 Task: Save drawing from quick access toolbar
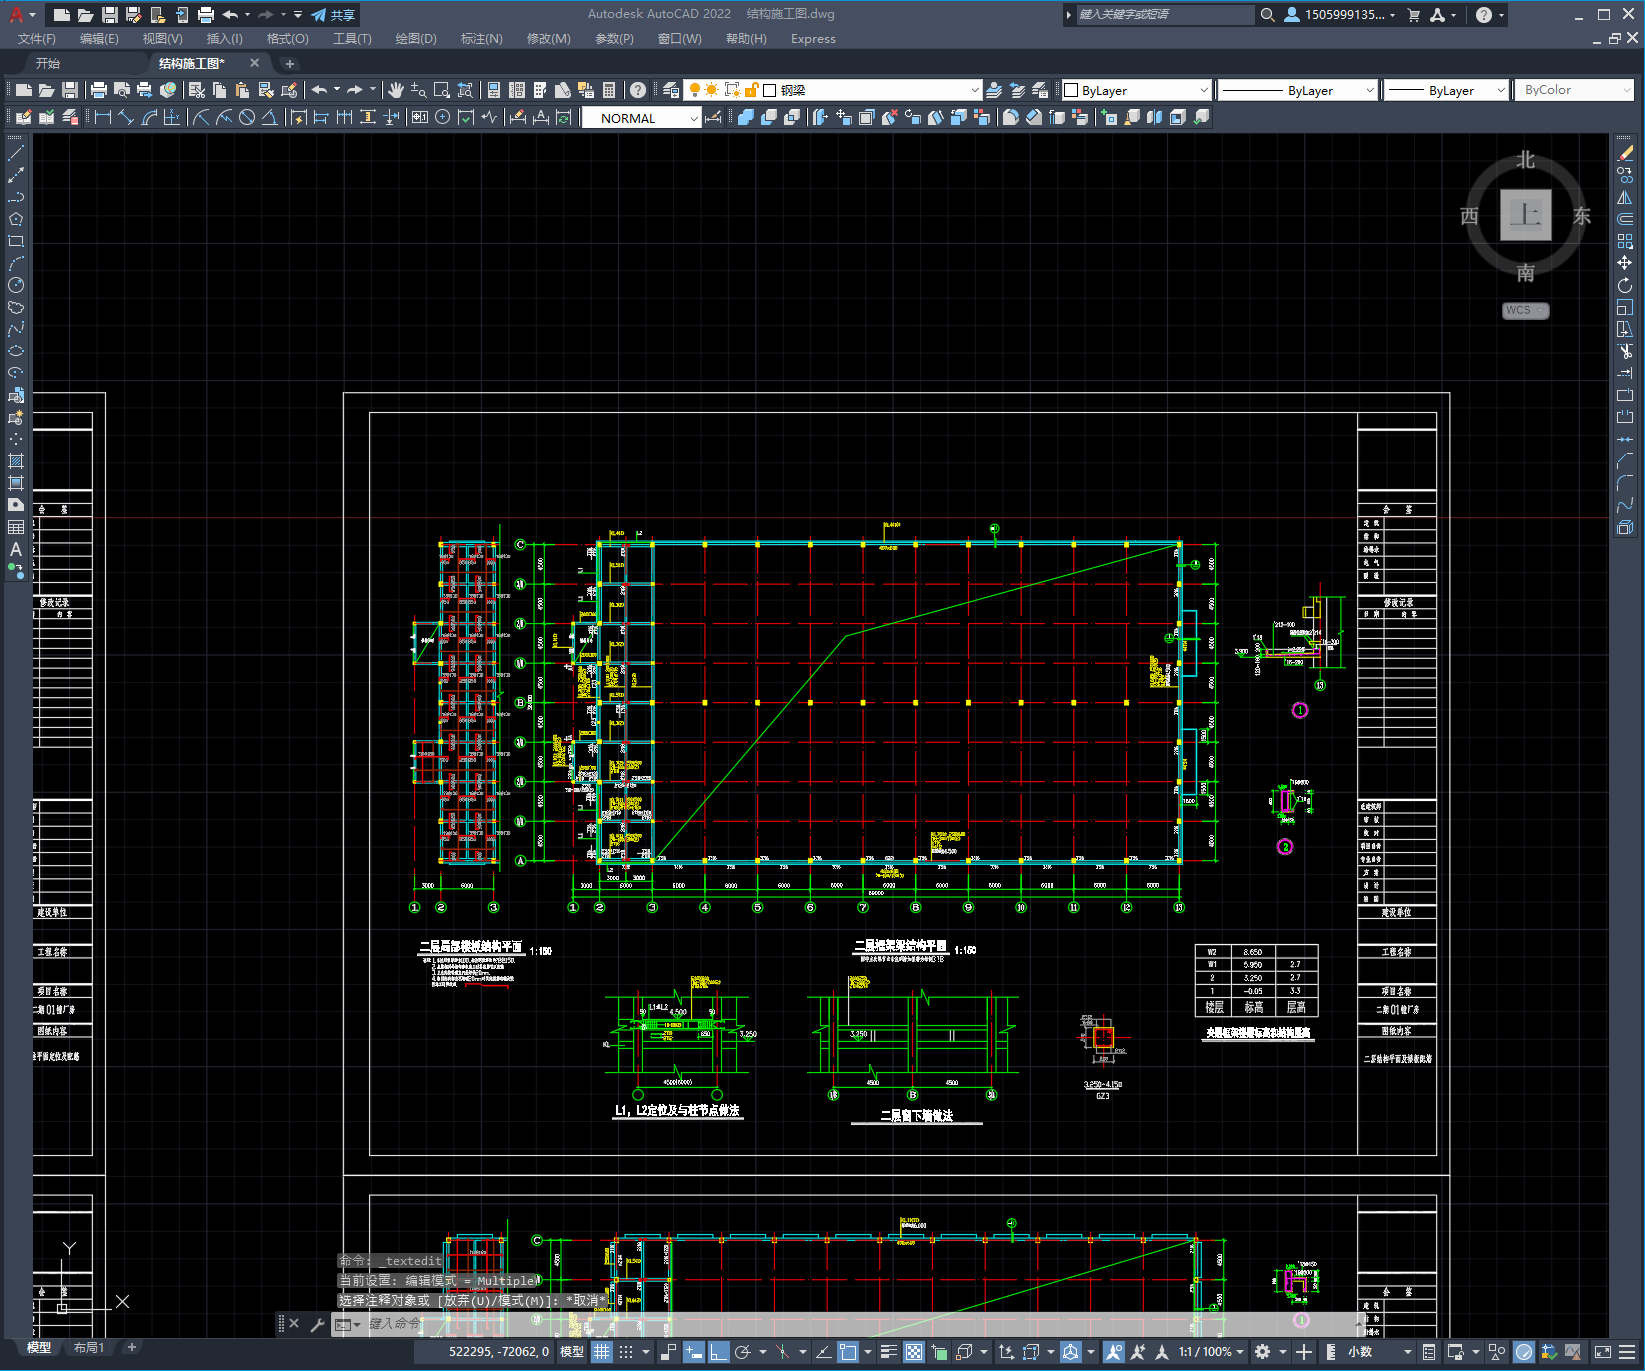click(x=110, y=15)
